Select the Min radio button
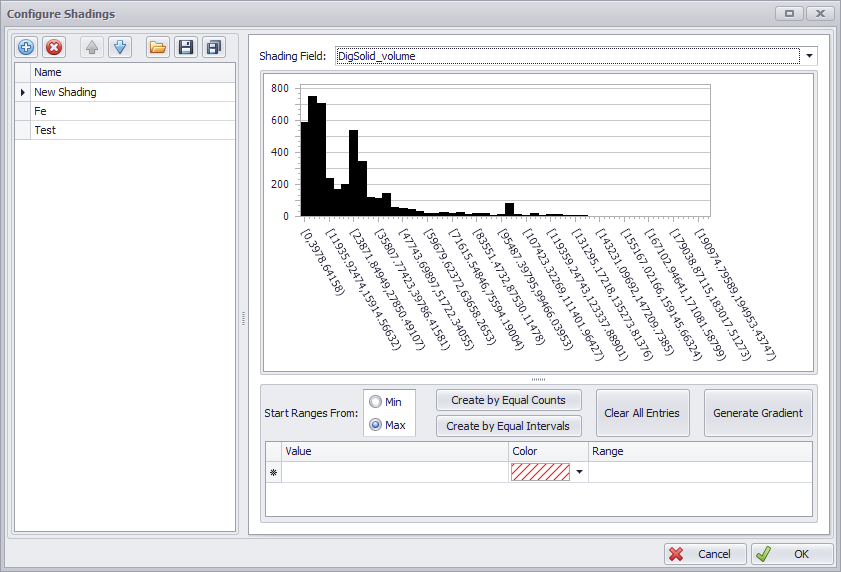 [375, 401]
